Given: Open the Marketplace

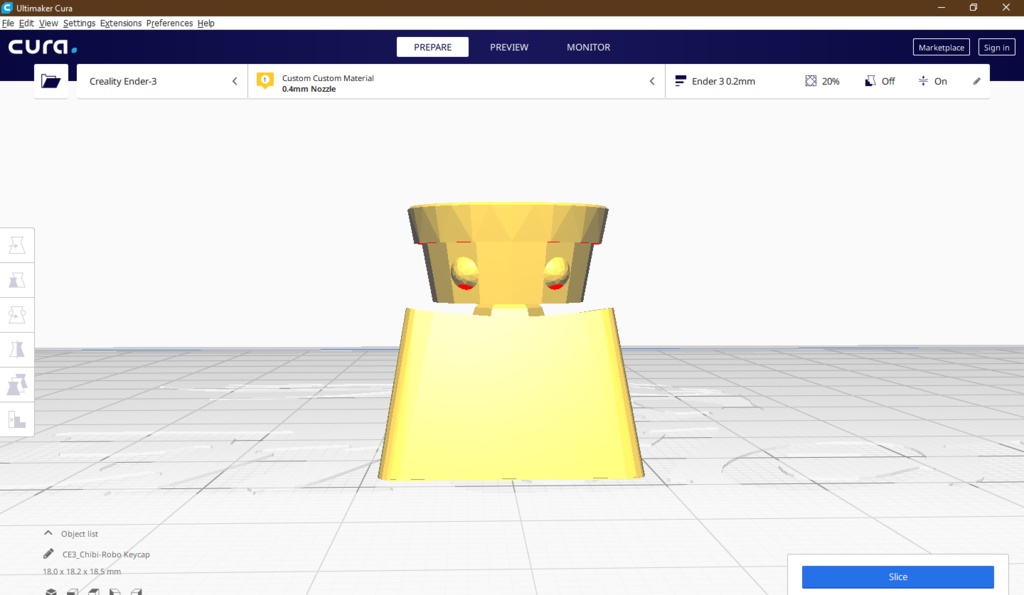Looking at the screenshot, I should [941, 47].
